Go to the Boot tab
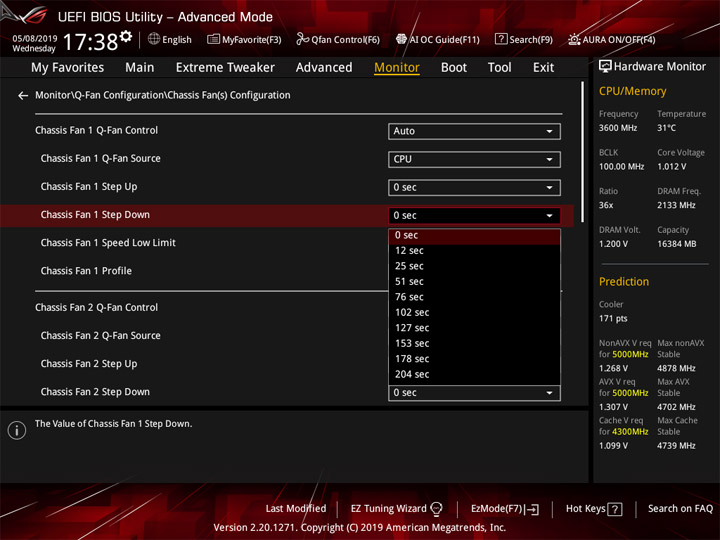The width and height of the screenshot is (720, 540). [x=454, y=68]
